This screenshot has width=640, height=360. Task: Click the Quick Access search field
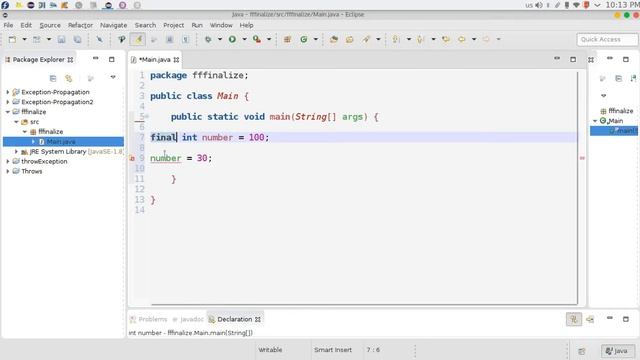point(607,39)
